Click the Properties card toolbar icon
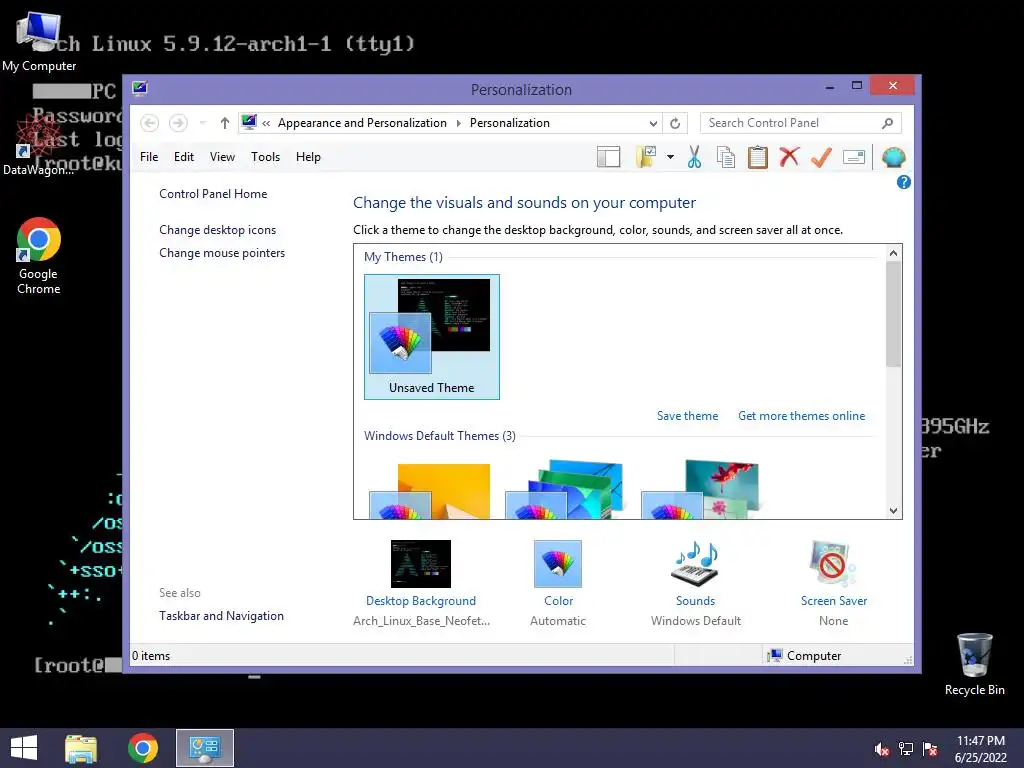This screenshot has height=768, width=1024. [x=854, y=157]
